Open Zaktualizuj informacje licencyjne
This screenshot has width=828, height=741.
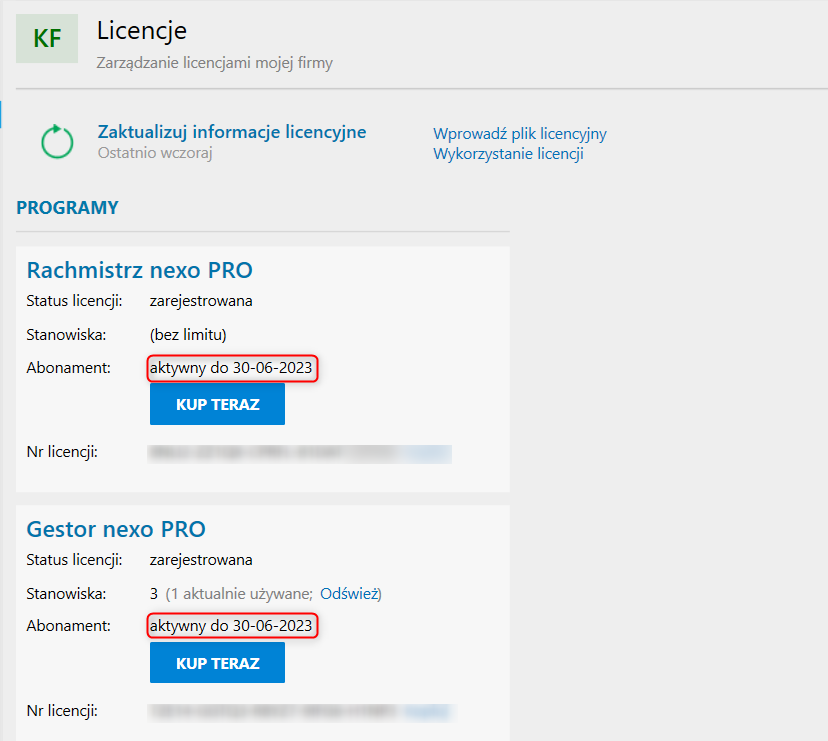tap(232, 132)
